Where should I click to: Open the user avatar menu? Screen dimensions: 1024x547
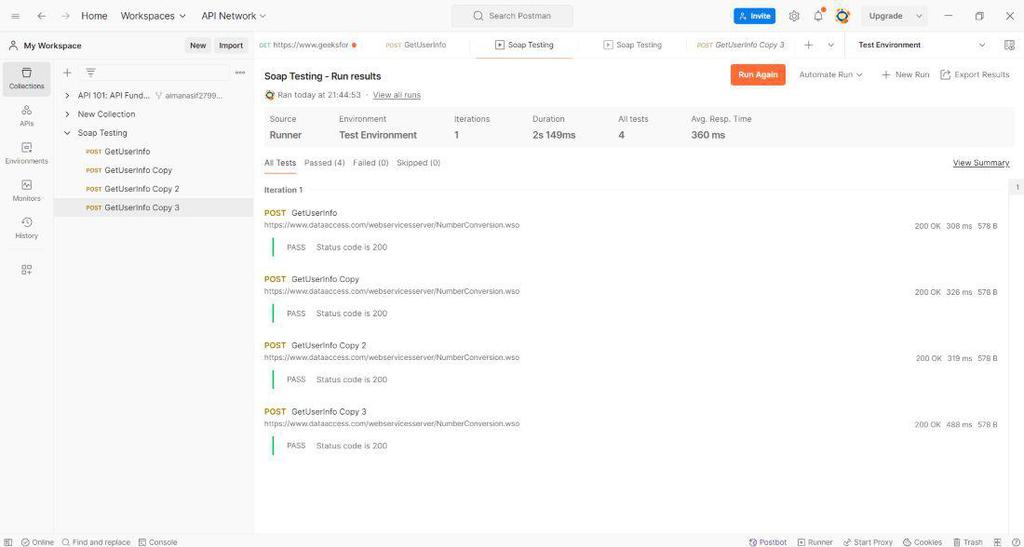tap(842, 16)
